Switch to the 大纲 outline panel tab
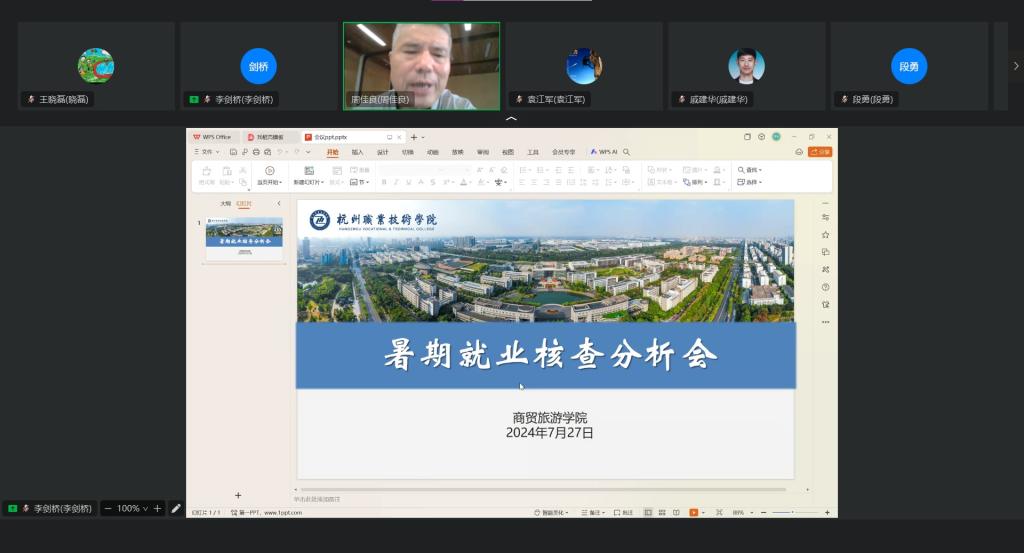 point(225,203)
